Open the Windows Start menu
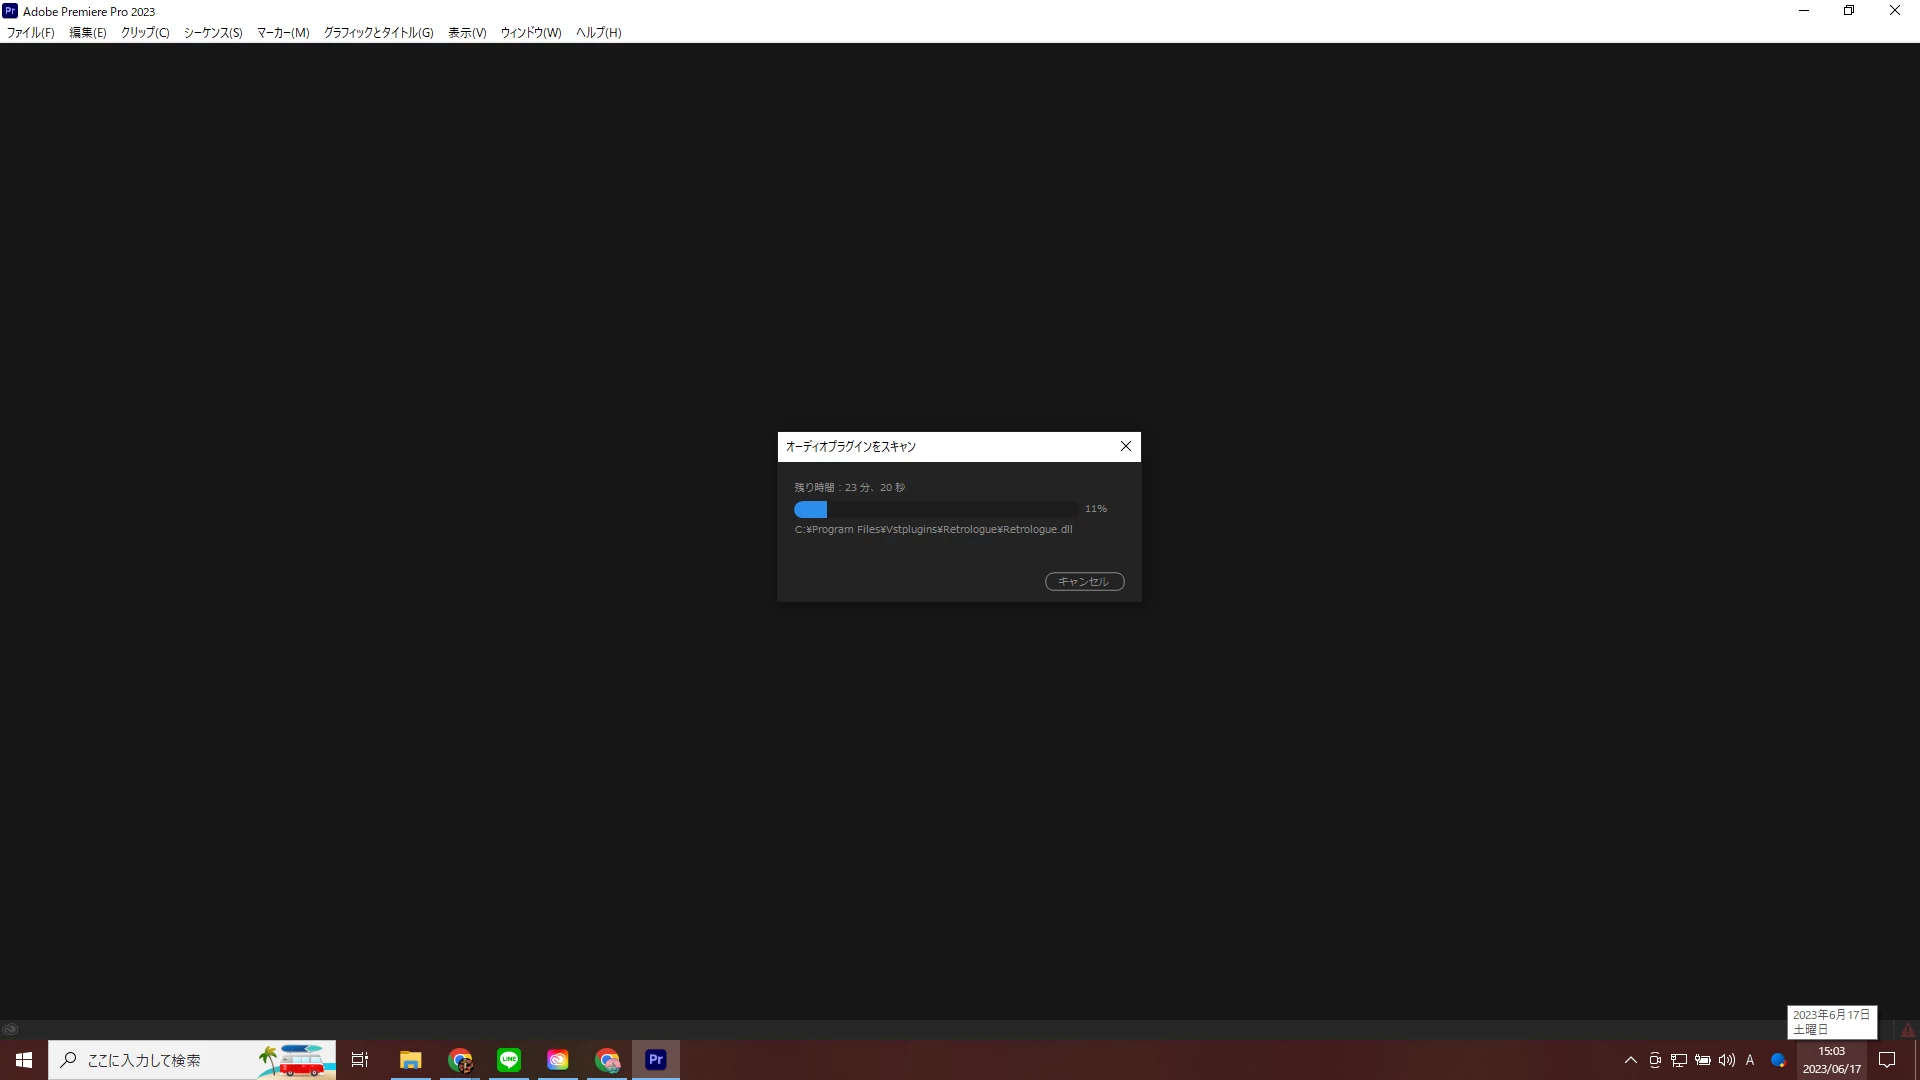1920x1080 pixels. [x=24, y=1060]
